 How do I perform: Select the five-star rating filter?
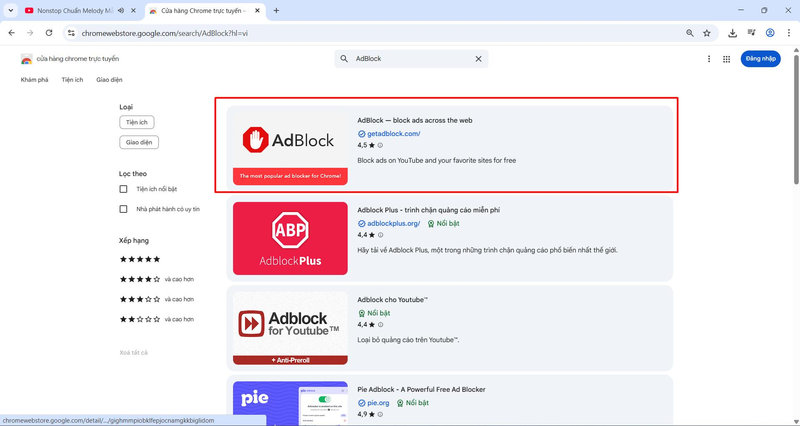pos(140,259)
